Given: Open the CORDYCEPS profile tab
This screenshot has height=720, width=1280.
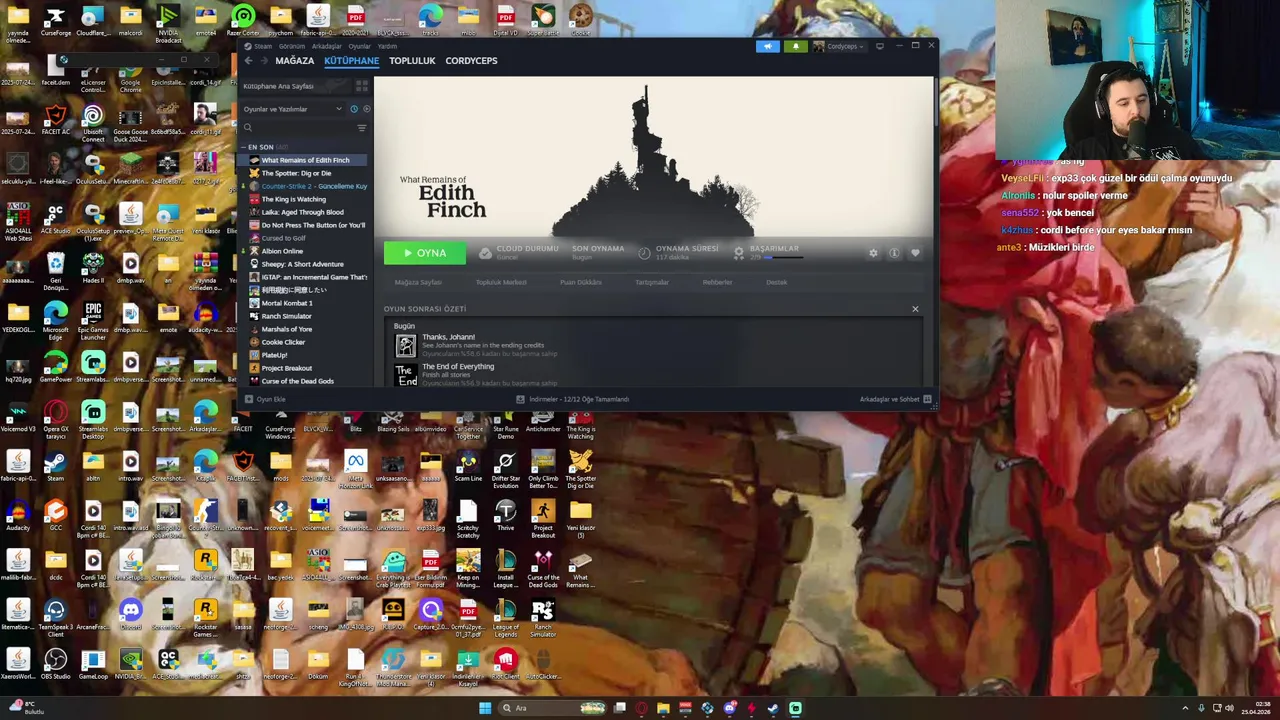Looking at the screenshot, I should click(471, 61).
